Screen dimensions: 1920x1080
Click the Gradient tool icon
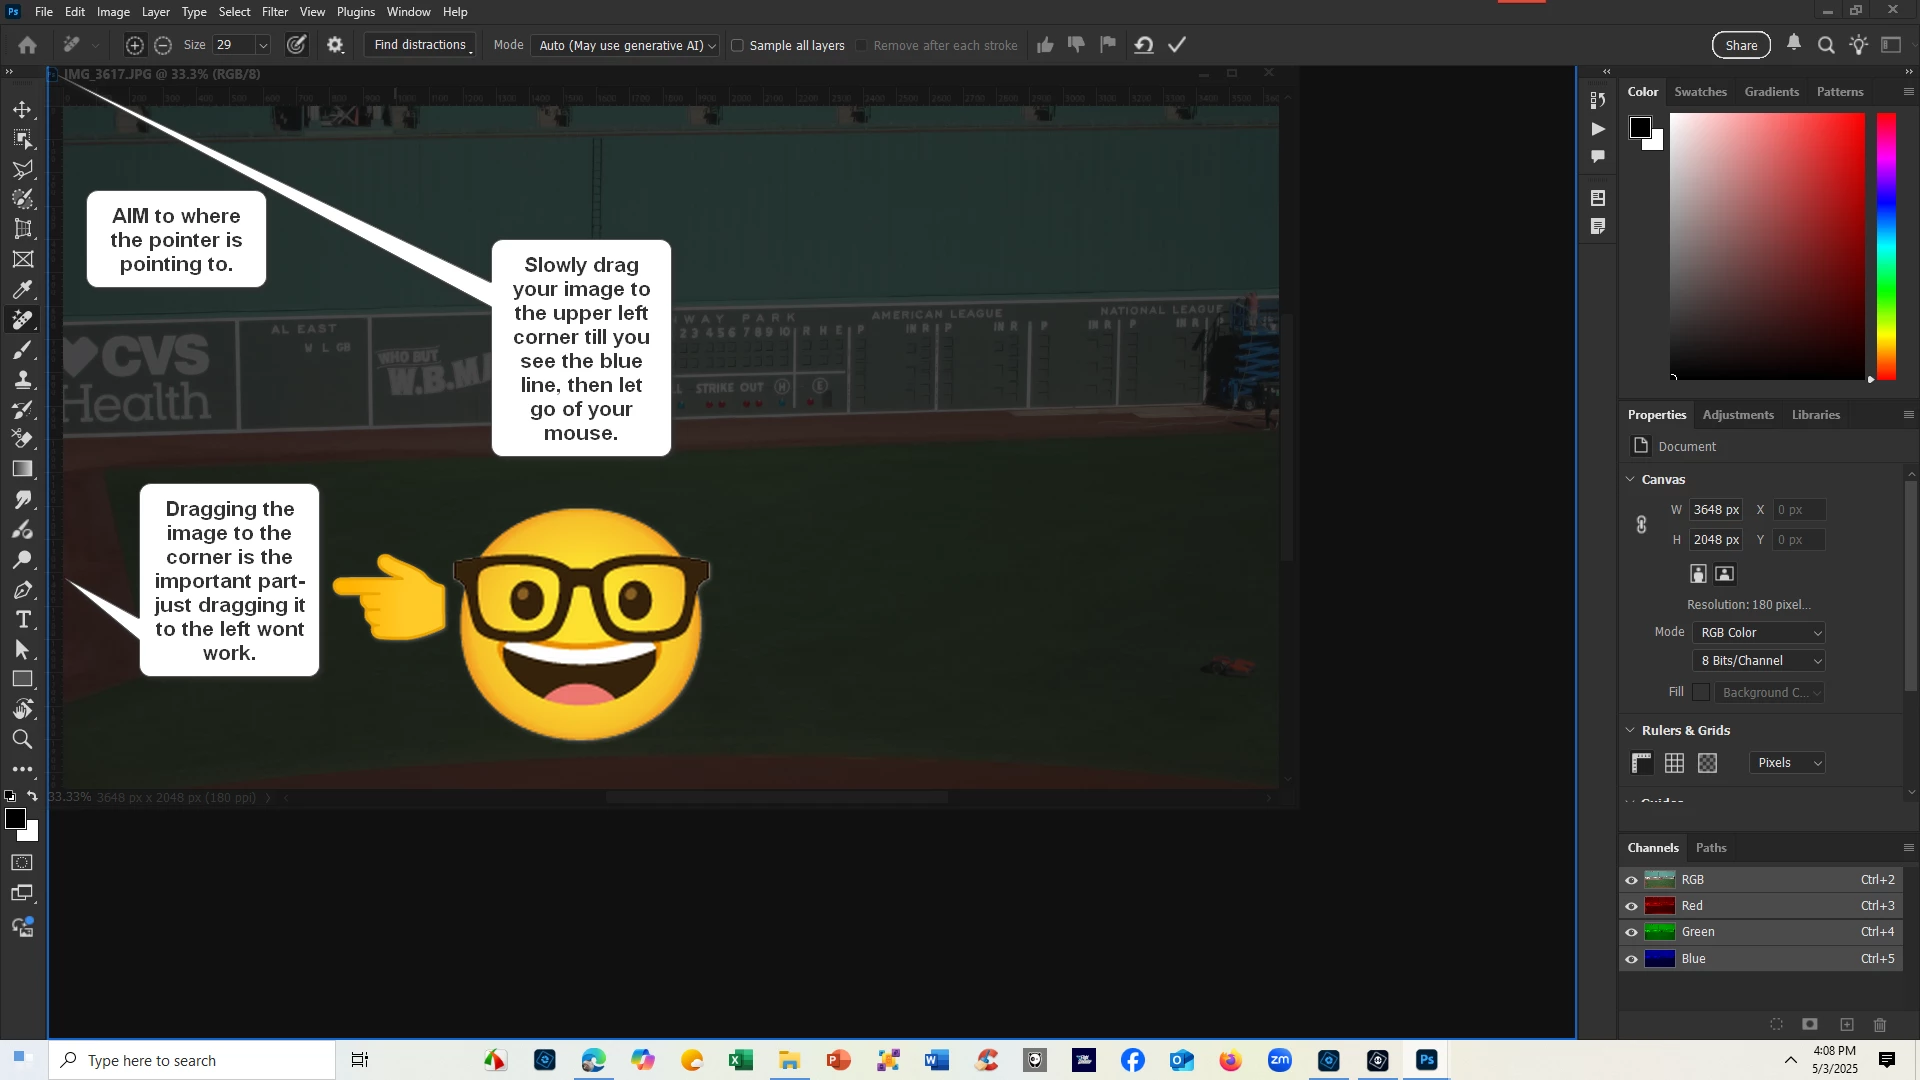23,469
